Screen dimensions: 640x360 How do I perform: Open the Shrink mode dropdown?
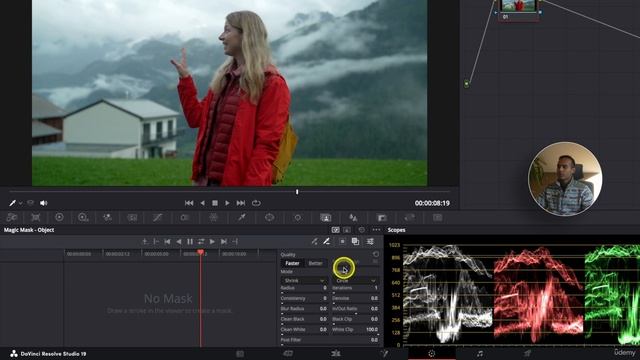point(304,281)
